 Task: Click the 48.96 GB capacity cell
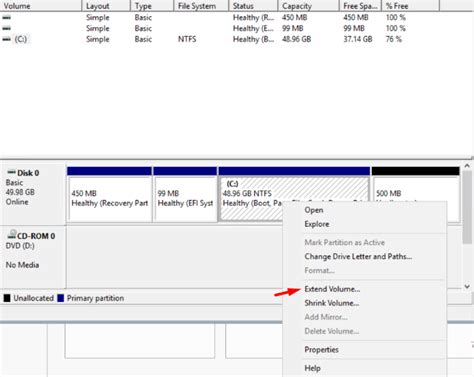(297, 39)
